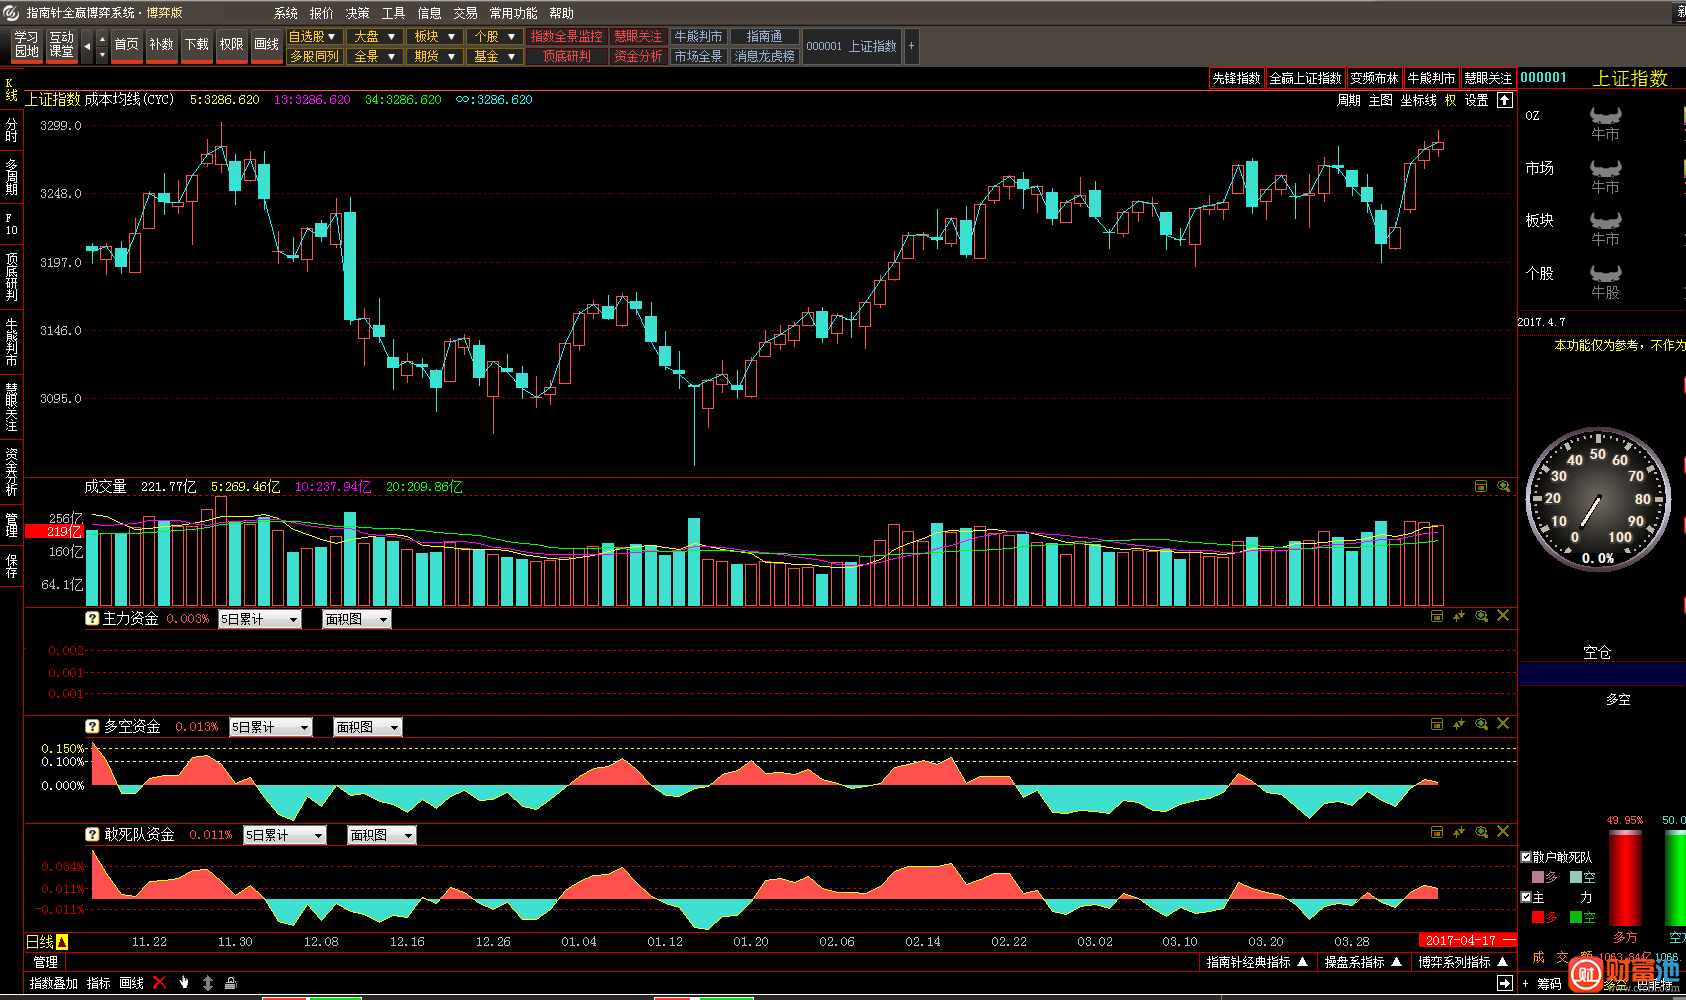The width and height of the screenshot is (1686, 1000).
Task: Expand the 自选股 dropdown
Action: [315, 36]
